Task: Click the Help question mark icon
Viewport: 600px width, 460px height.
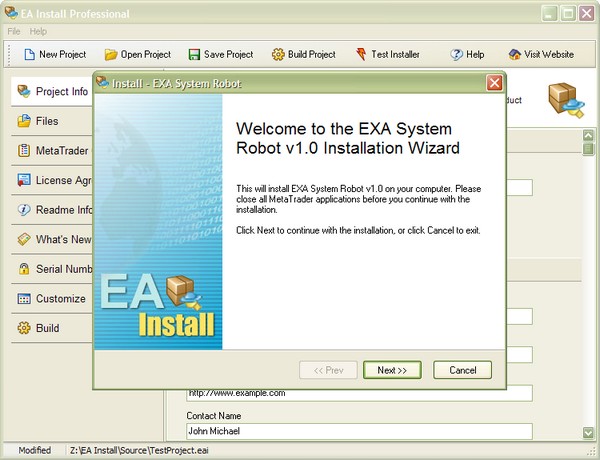Action: (x=456, y=55)
